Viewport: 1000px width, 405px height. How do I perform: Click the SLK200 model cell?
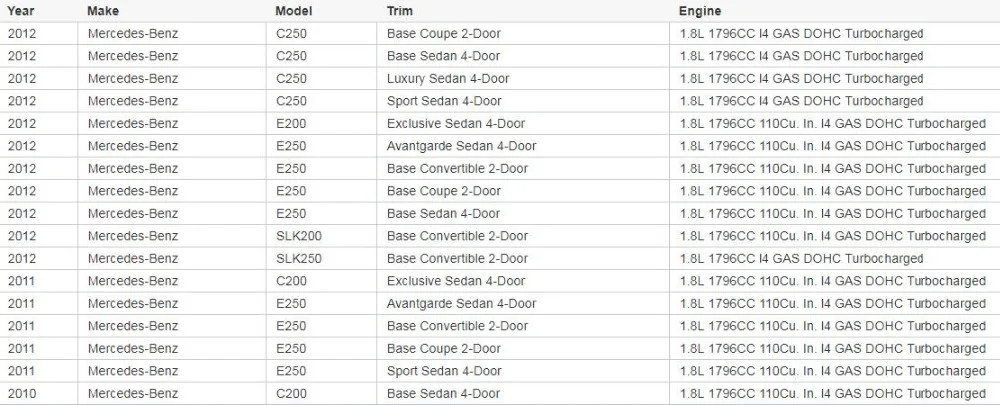click(321, 236)
